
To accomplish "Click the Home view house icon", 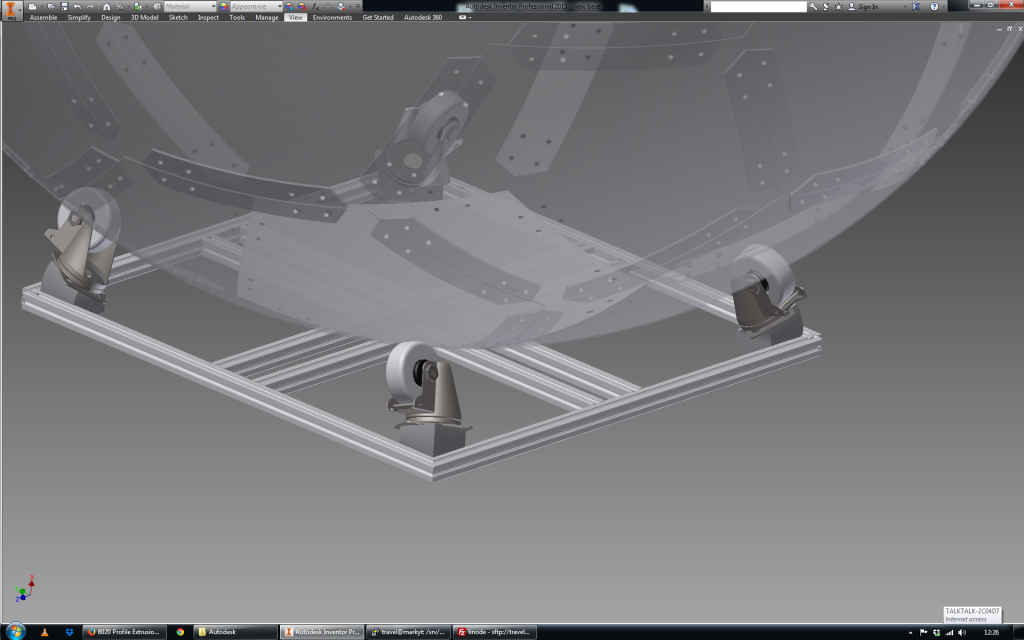I will coord(106,7).
